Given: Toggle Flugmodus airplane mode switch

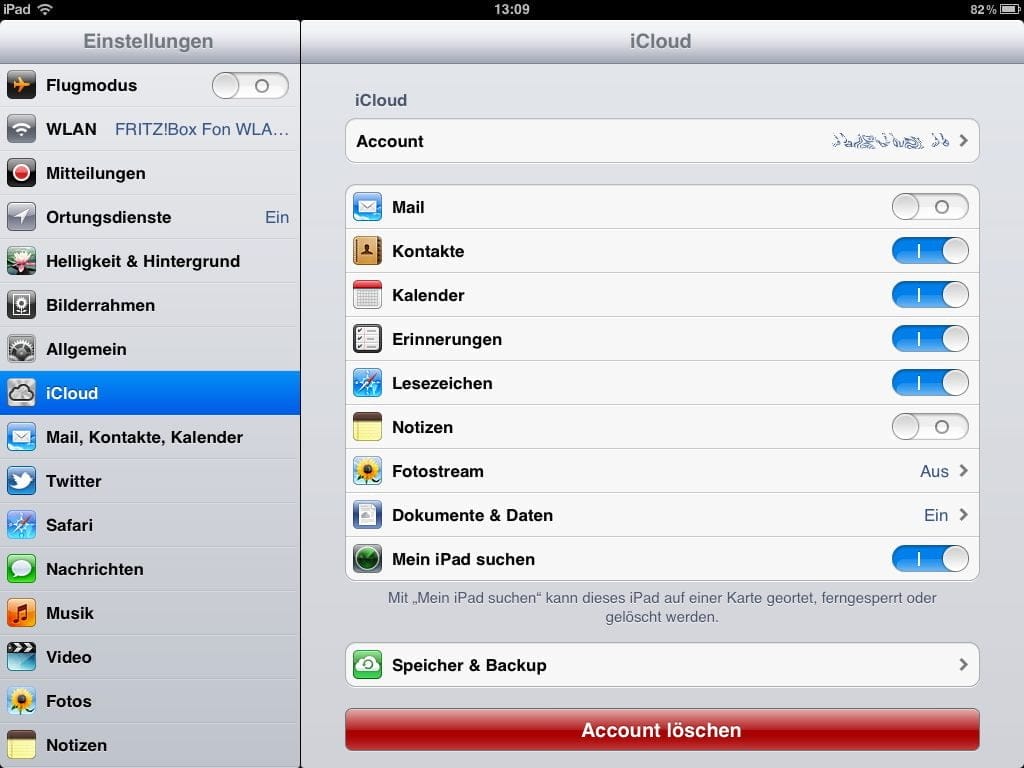Looking at the screenshot, I should (x=250, y=86).
